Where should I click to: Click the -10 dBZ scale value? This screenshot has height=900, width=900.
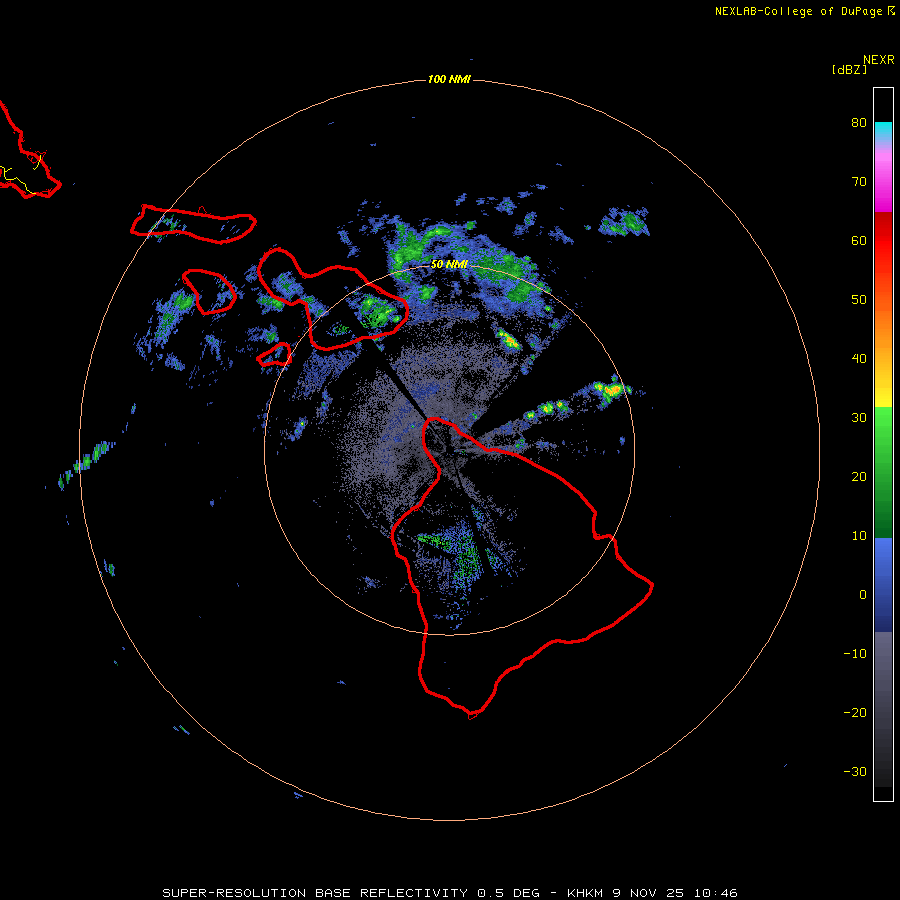855,653
